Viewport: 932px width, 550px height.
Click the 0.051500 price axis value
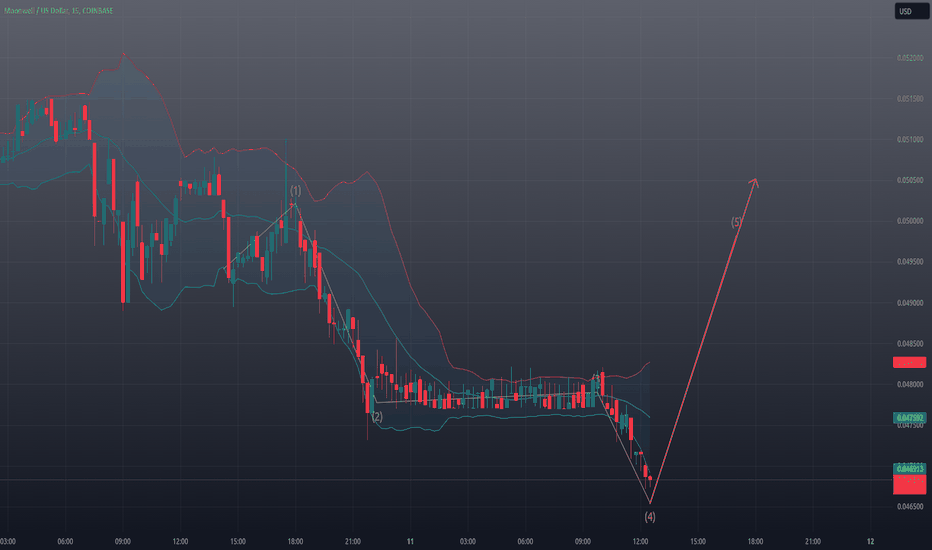910,99
